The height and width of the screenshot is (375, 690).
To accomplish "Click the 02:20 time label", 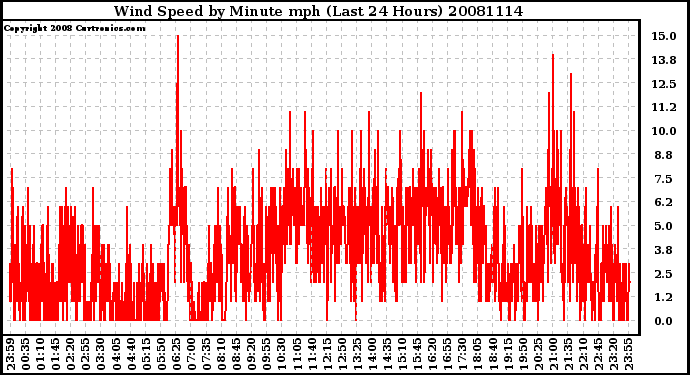I will pos(71,354).
